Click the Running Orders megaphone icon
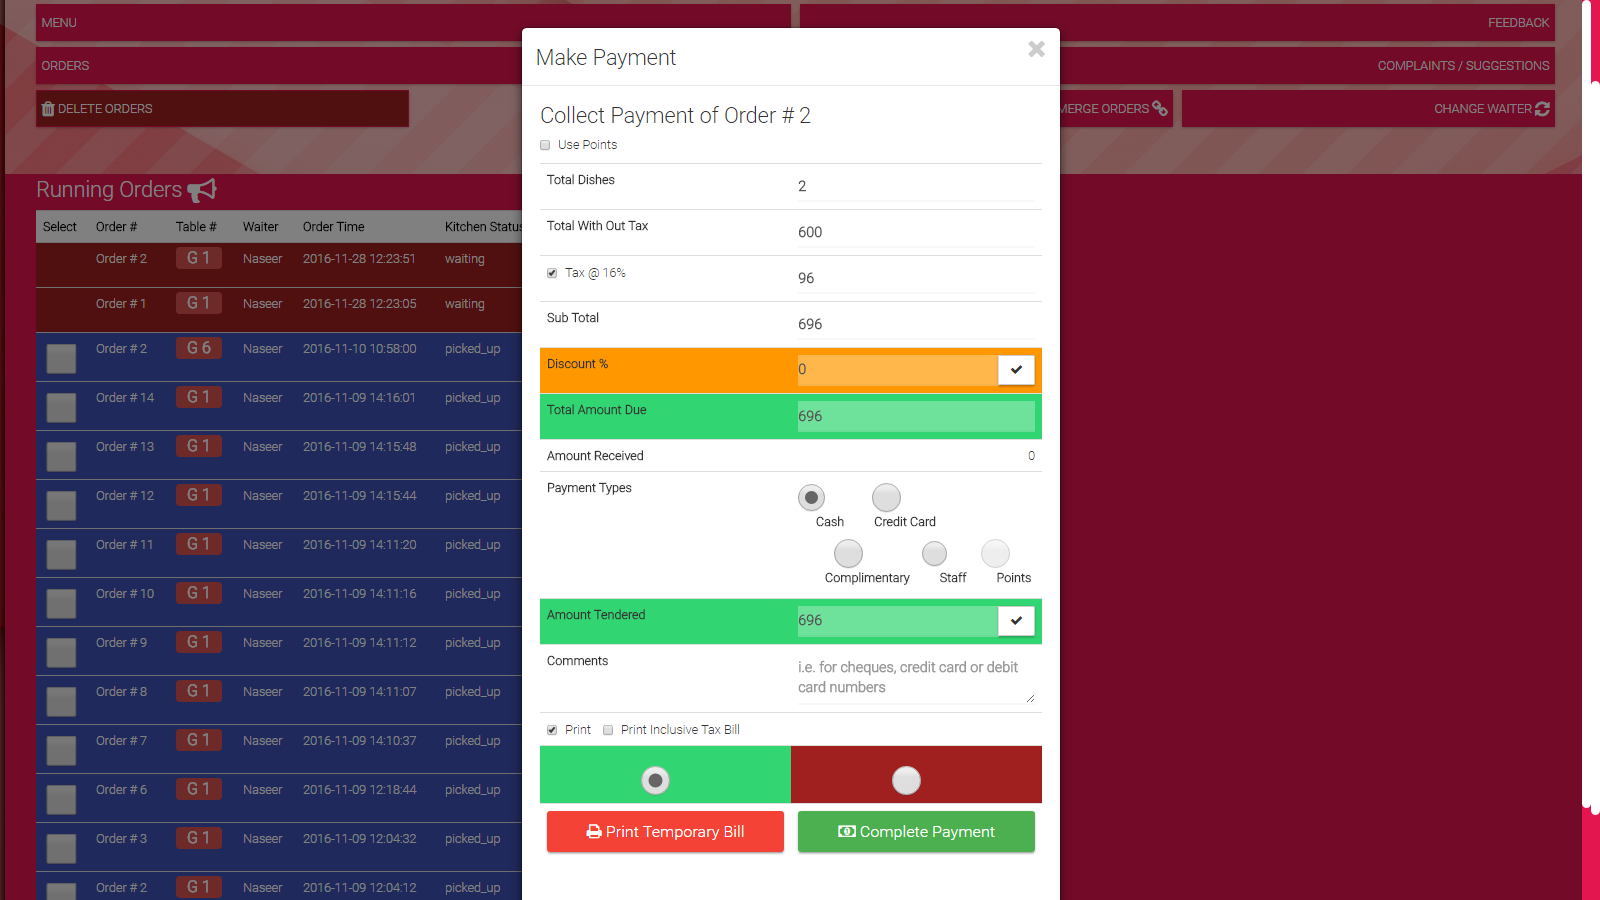Viewport: 1600px width, 900px height. pos(202,190)
